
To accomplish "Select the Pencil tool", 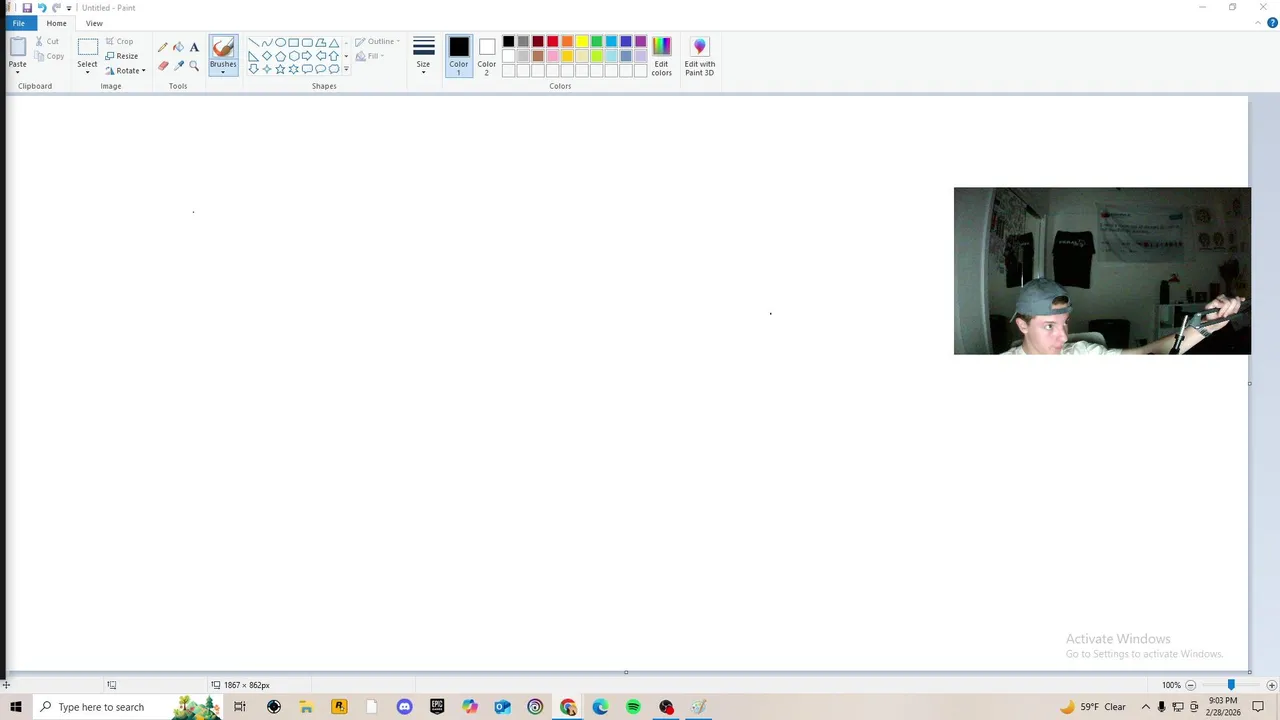I will pos(163,47).
